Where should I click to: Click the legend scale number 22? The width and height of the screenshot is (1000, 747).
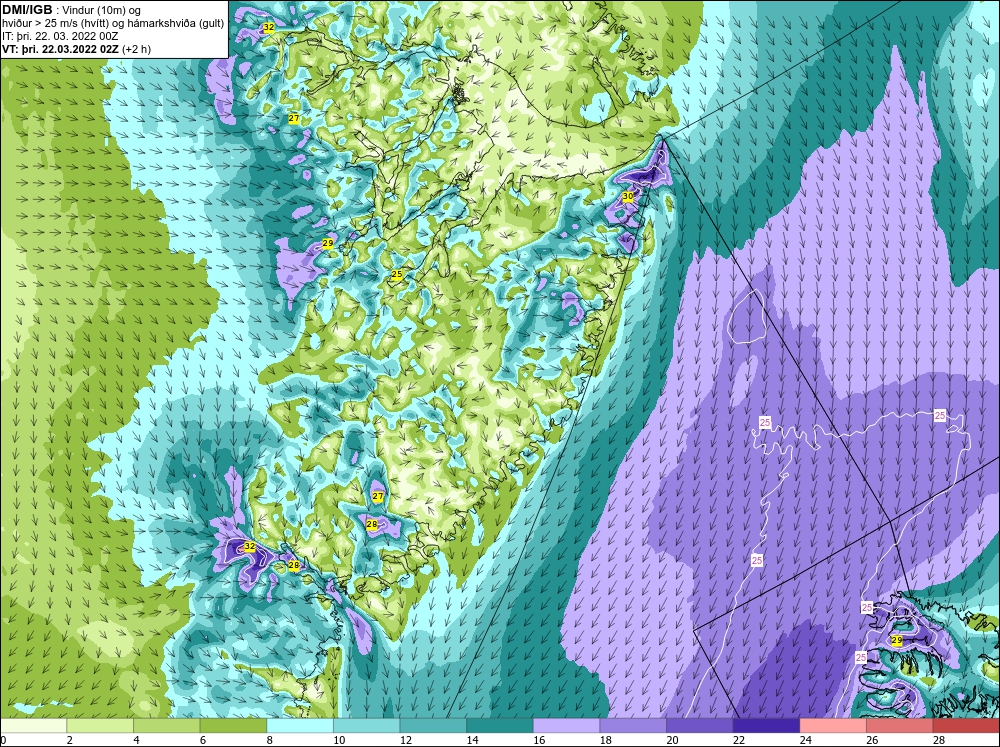coord(739,740)
